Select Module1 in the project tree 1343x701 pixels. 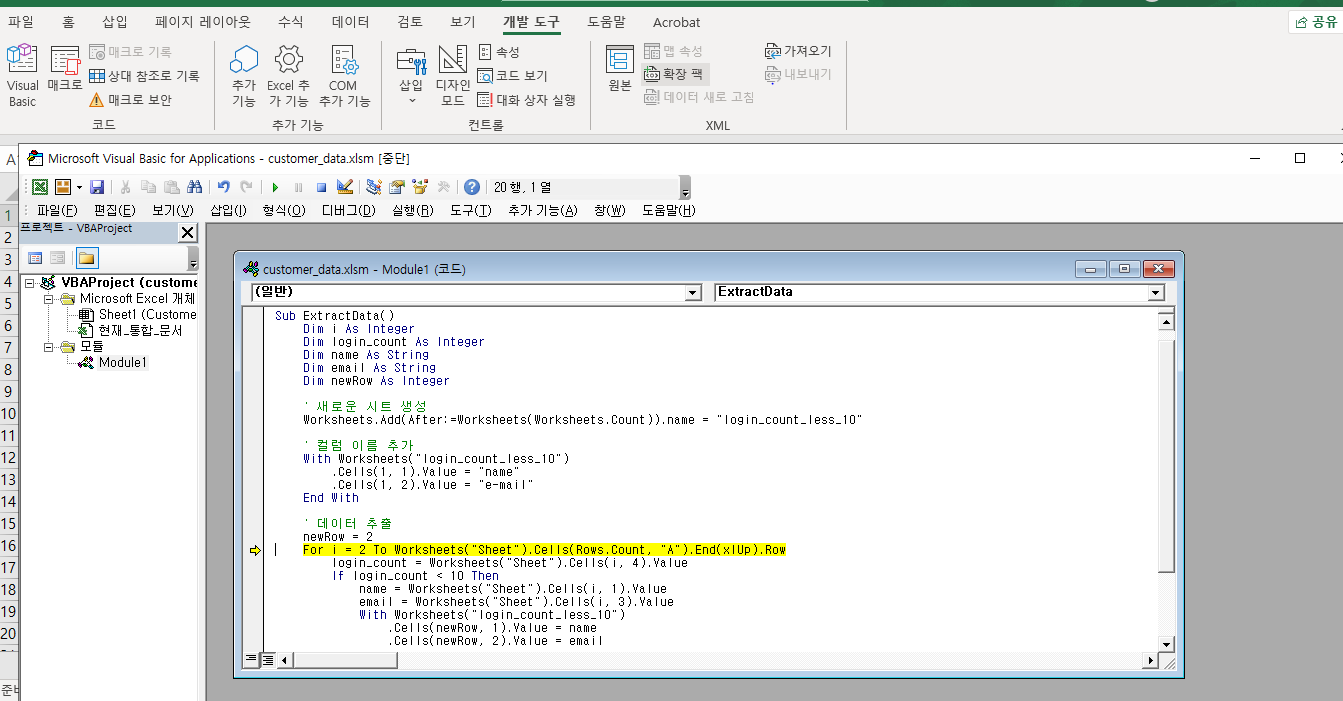(x=122, y=363)
